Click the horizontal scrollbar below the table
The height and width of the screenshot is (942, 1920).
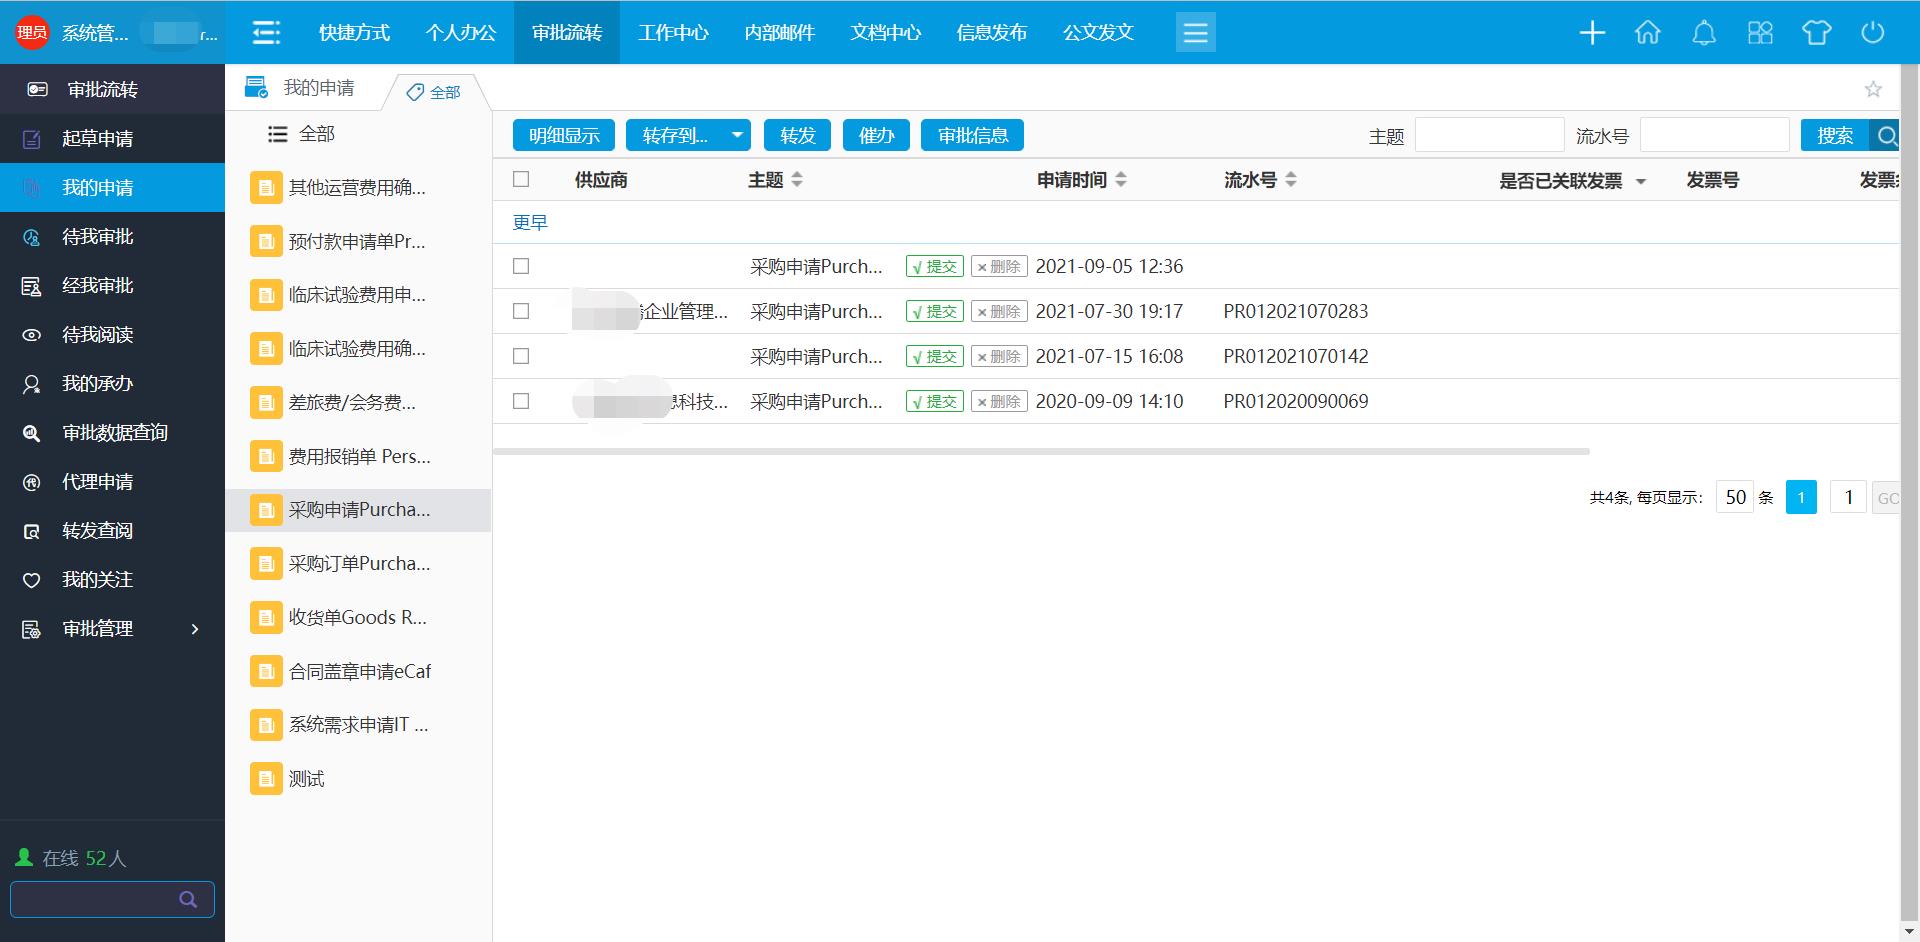[1040, 452]
